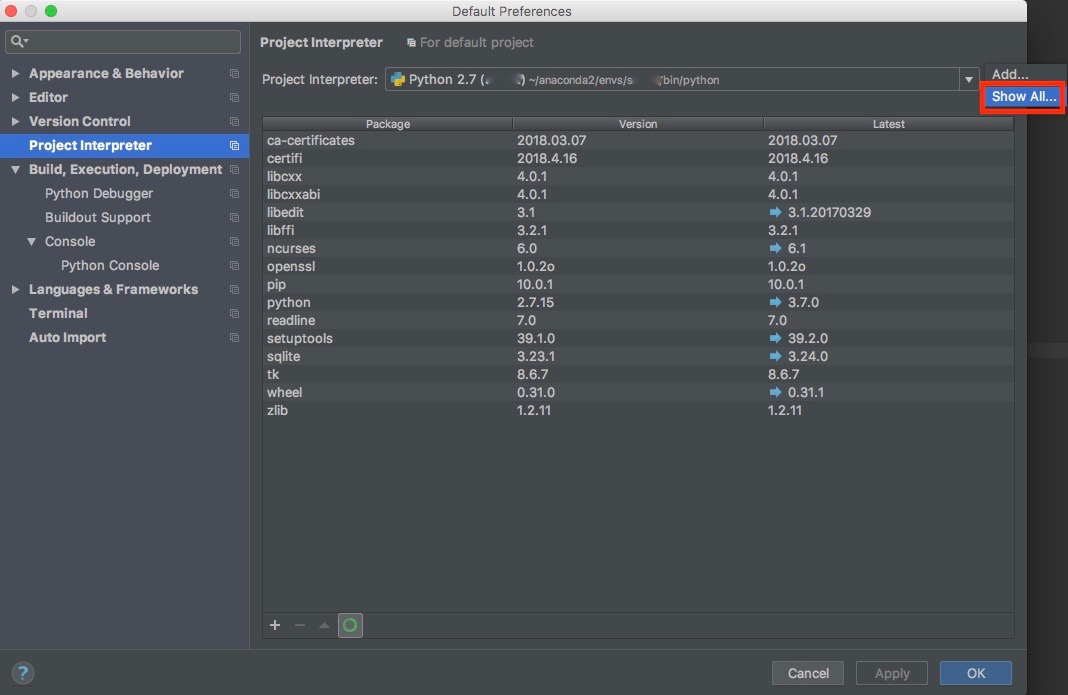Screen dimensions: 1068x695
Task: Open Buildout Support settings
Action: pyautogui.click(x=97, y=217)
